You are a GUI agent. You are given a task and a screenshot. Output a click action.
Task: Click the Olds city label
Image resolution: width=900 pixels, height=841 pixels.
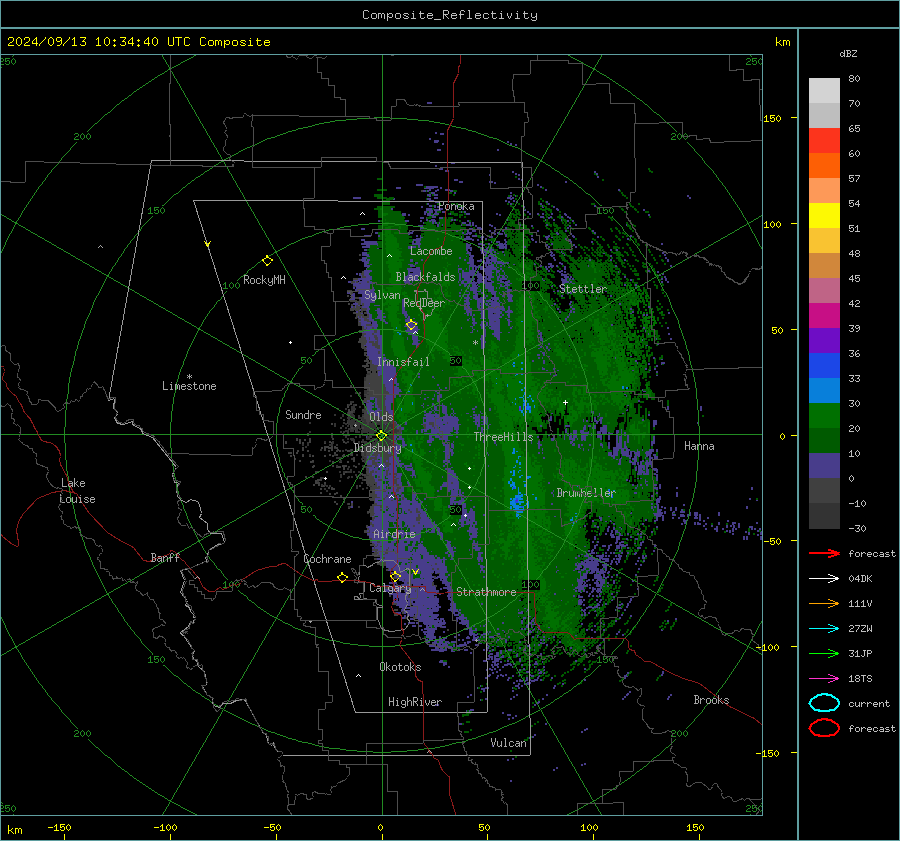pos(381,417)
